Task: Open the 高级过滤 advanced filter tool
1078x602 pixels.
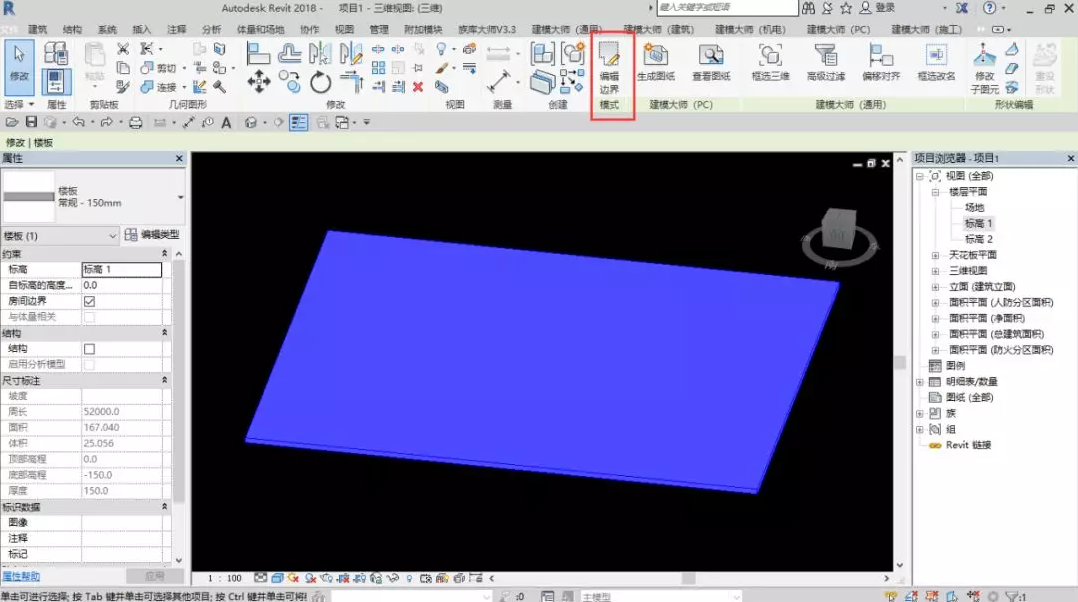Action: [x=826, y=63]
